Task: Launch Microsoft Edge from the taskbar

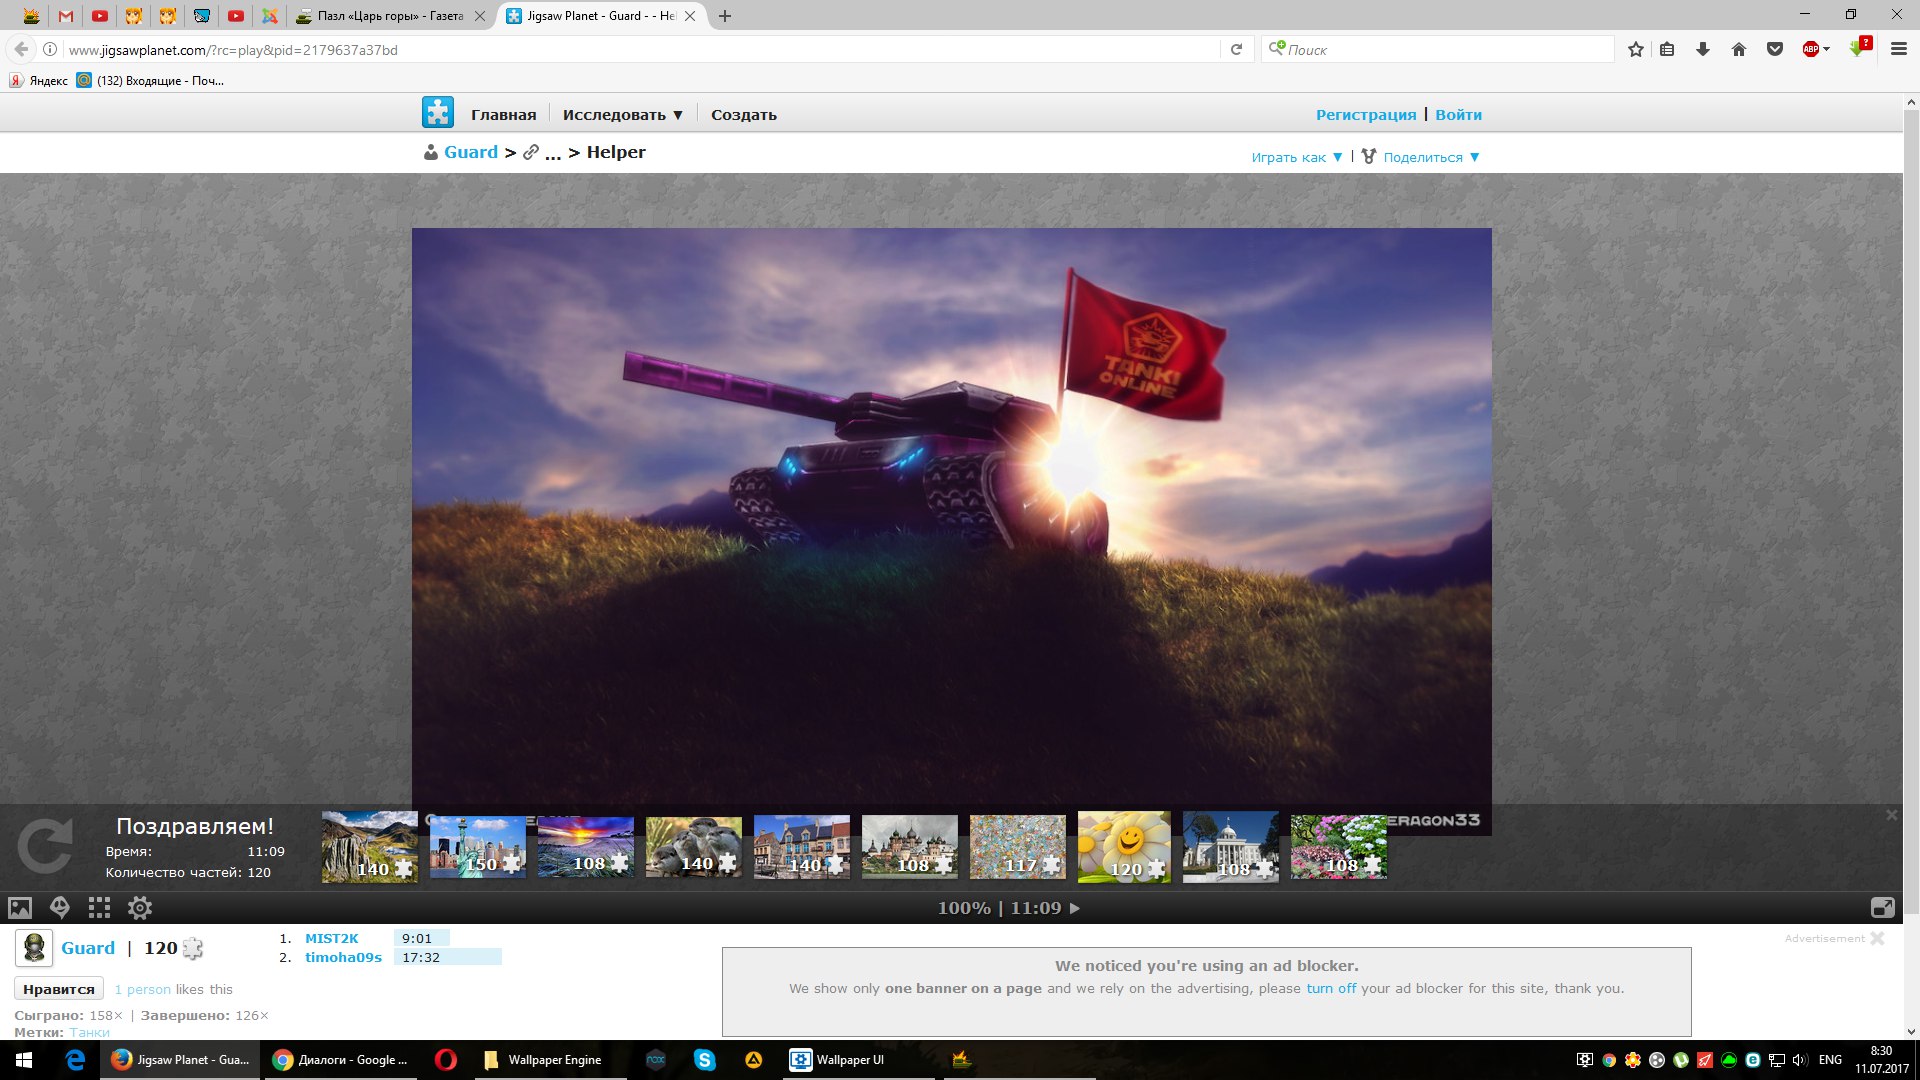Action: pyautogui.click(x=75, y=1060)
